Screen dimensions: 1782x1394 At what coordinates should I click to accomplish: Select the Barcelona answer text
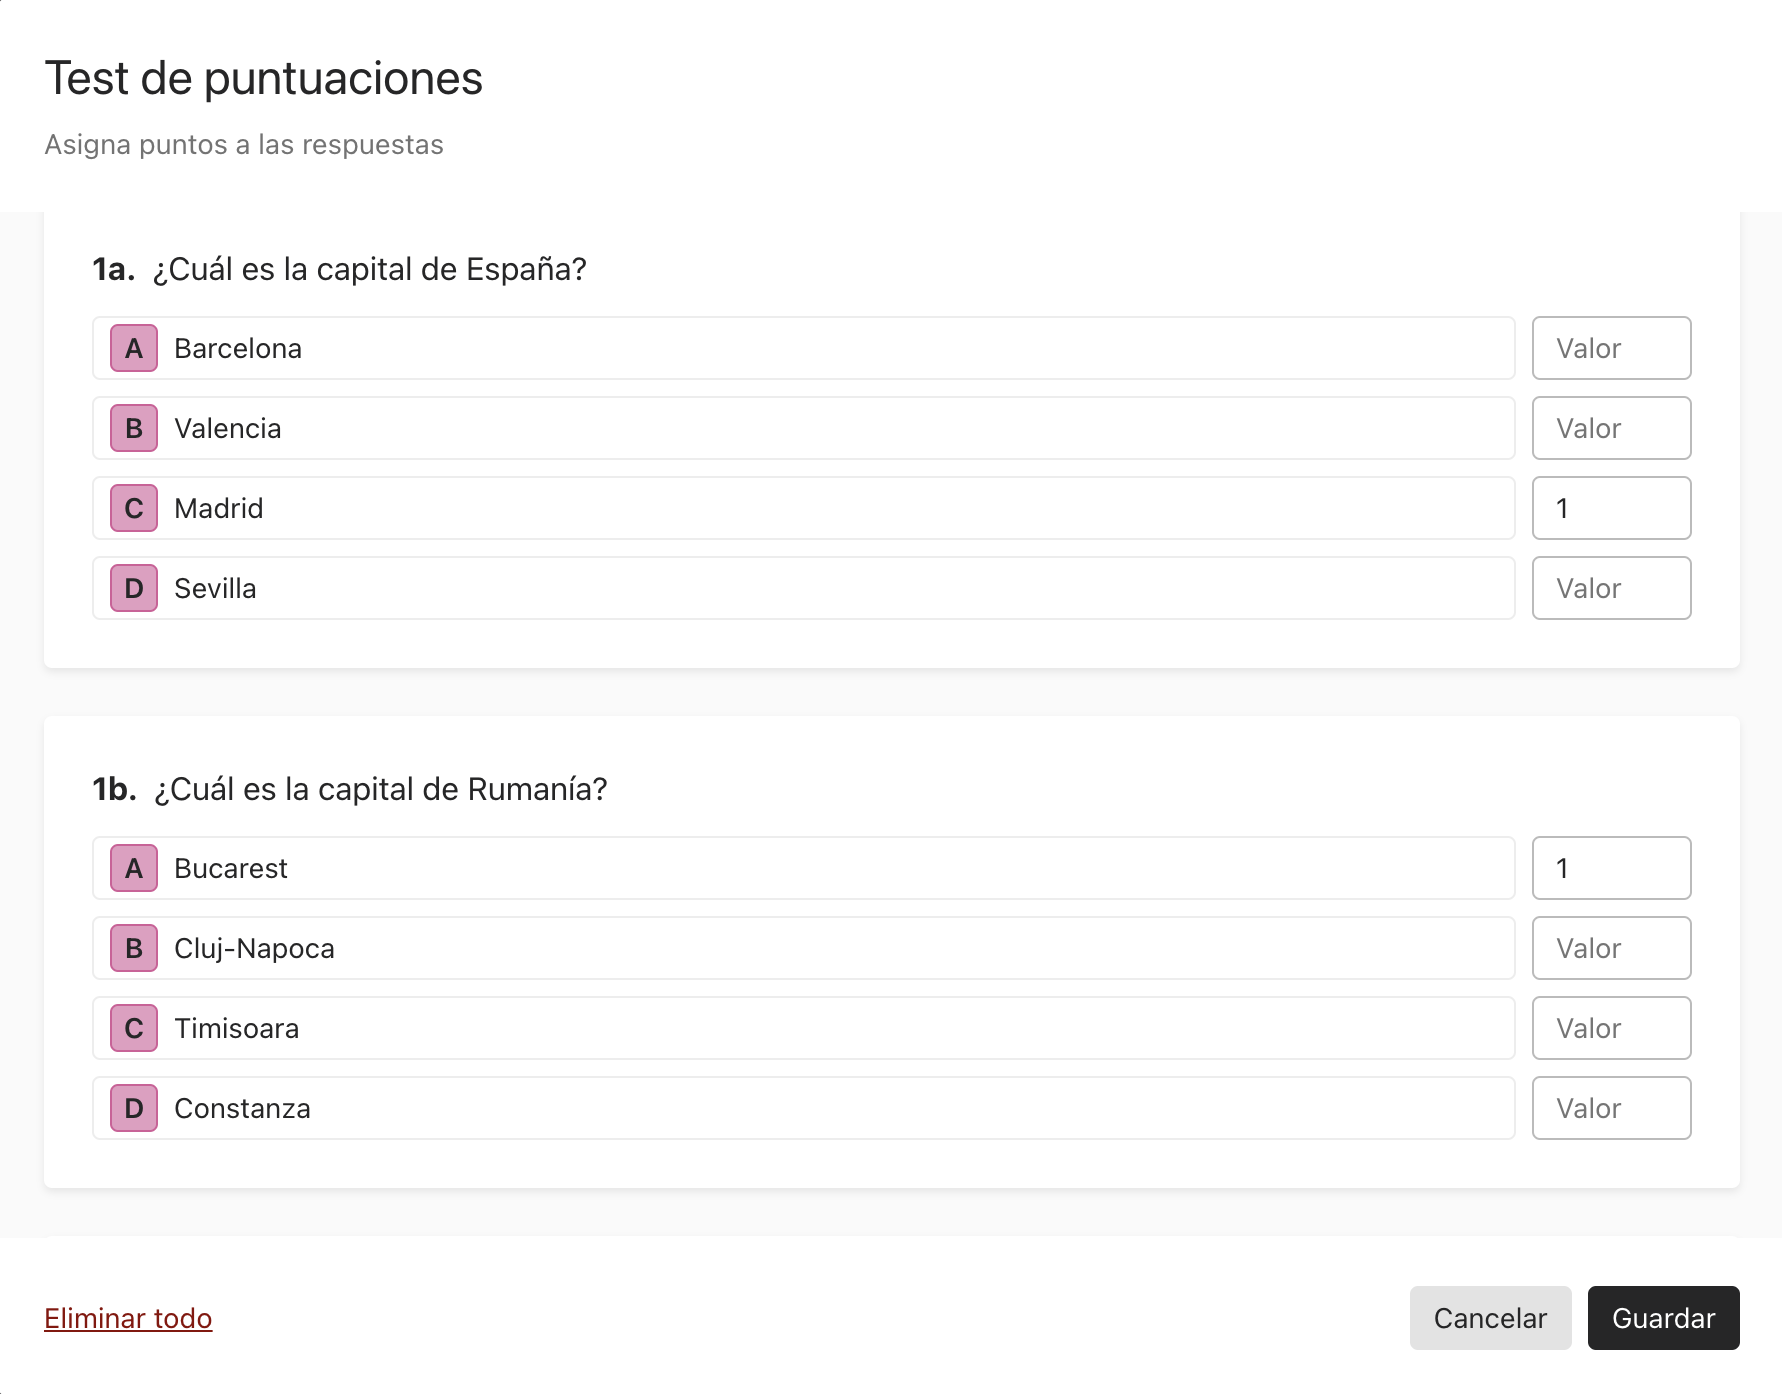[238, 348]
